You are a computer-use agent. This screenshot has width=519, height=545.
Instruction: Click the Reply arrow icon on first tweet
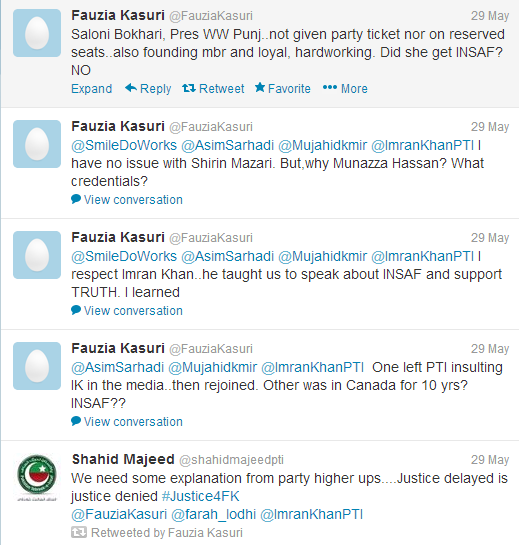[x=131, y=88]
